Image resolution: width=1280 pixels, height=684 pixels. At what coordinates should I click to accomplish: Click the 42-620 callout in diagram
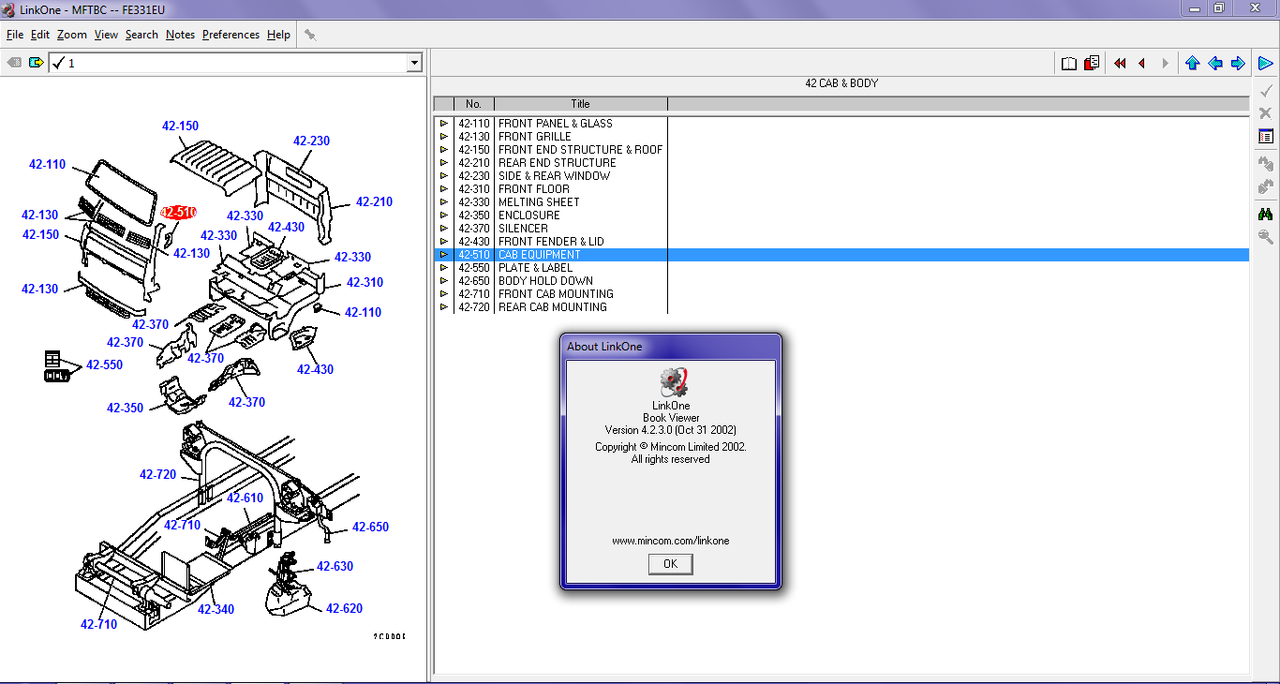tap(344, 608)
